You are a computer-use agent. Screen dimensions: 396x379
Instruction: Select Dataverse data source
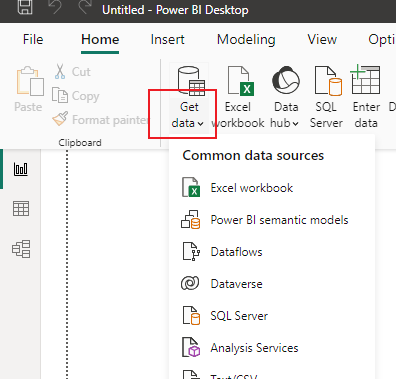272,284
